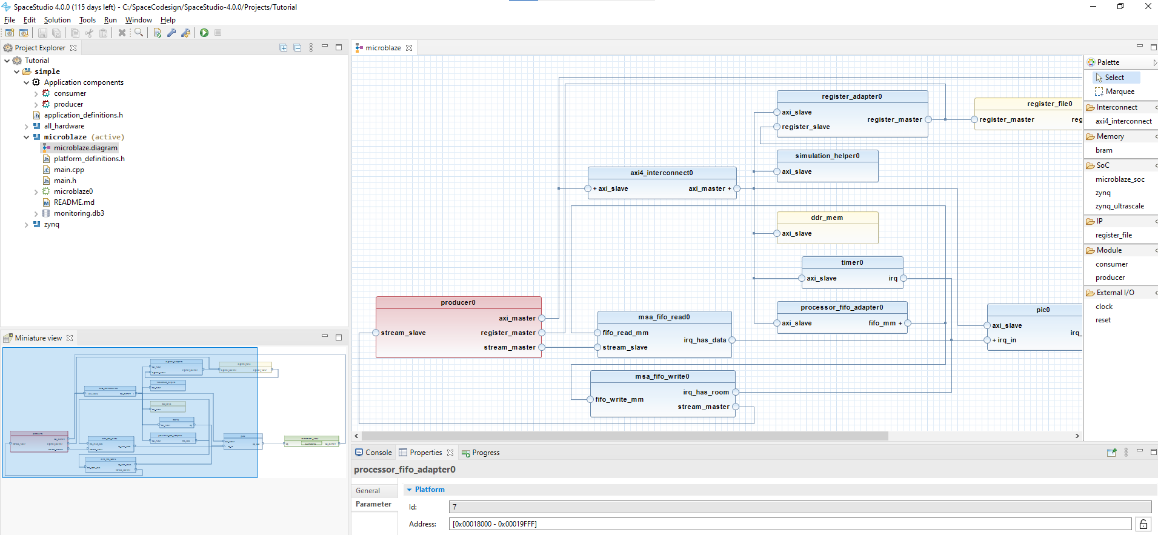Select microblaze_soc from the Palette

[1119, 178]
